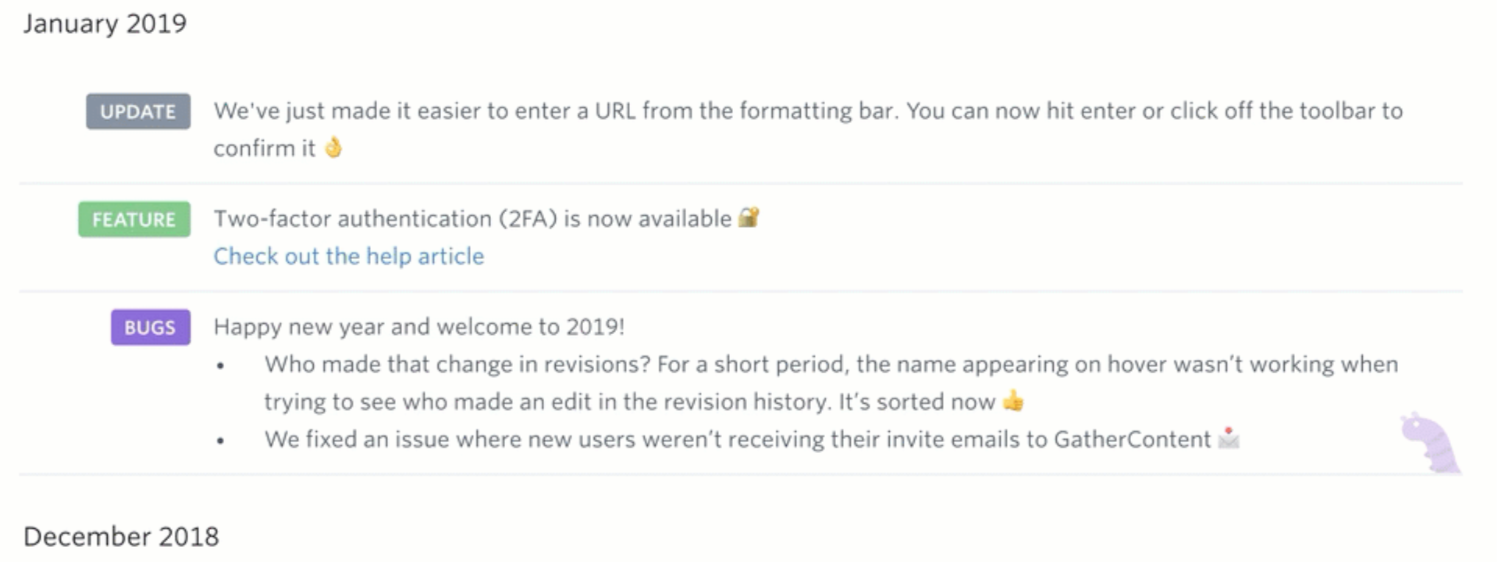Click the envelope emoji after GatherContent
This screenshot has height=562, width=1498.
pyautogui.click(x=1229, y=438)
